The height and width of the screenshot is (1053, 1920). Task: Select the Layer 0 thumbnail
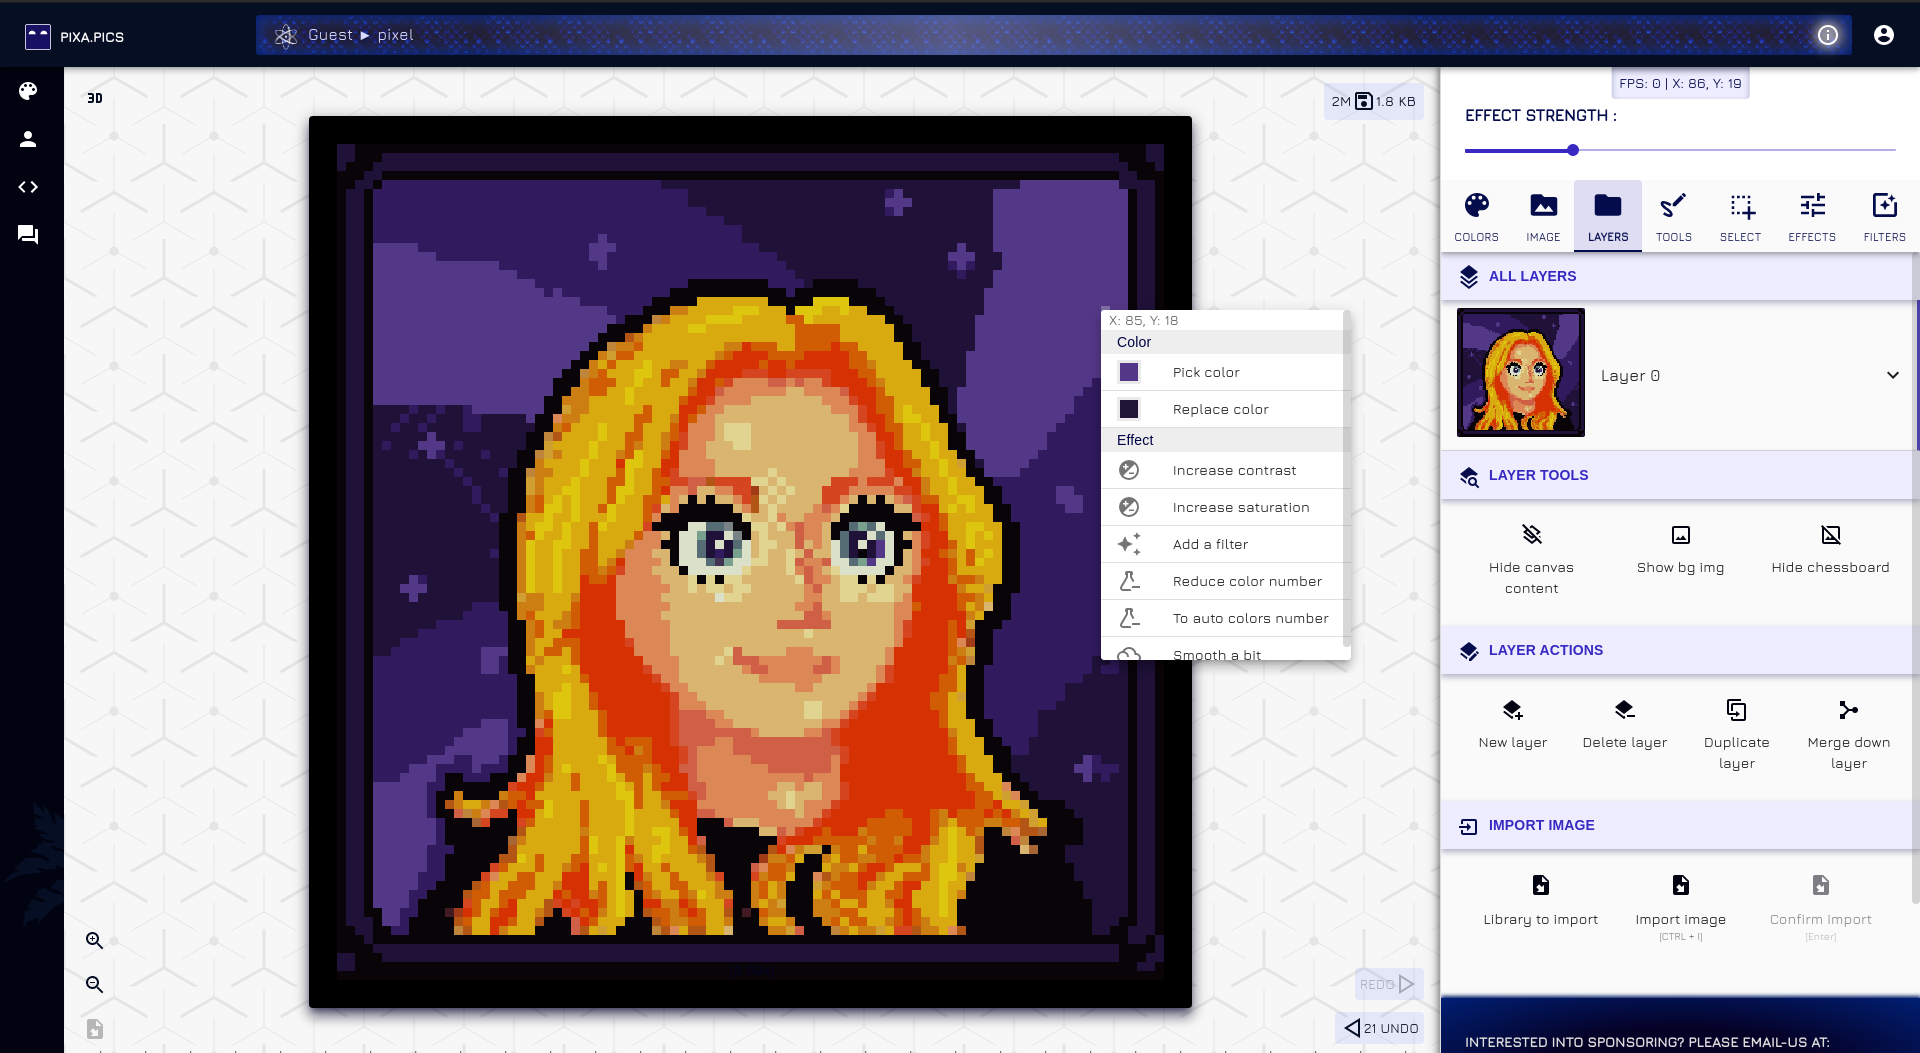click(x=1520, y=373)
